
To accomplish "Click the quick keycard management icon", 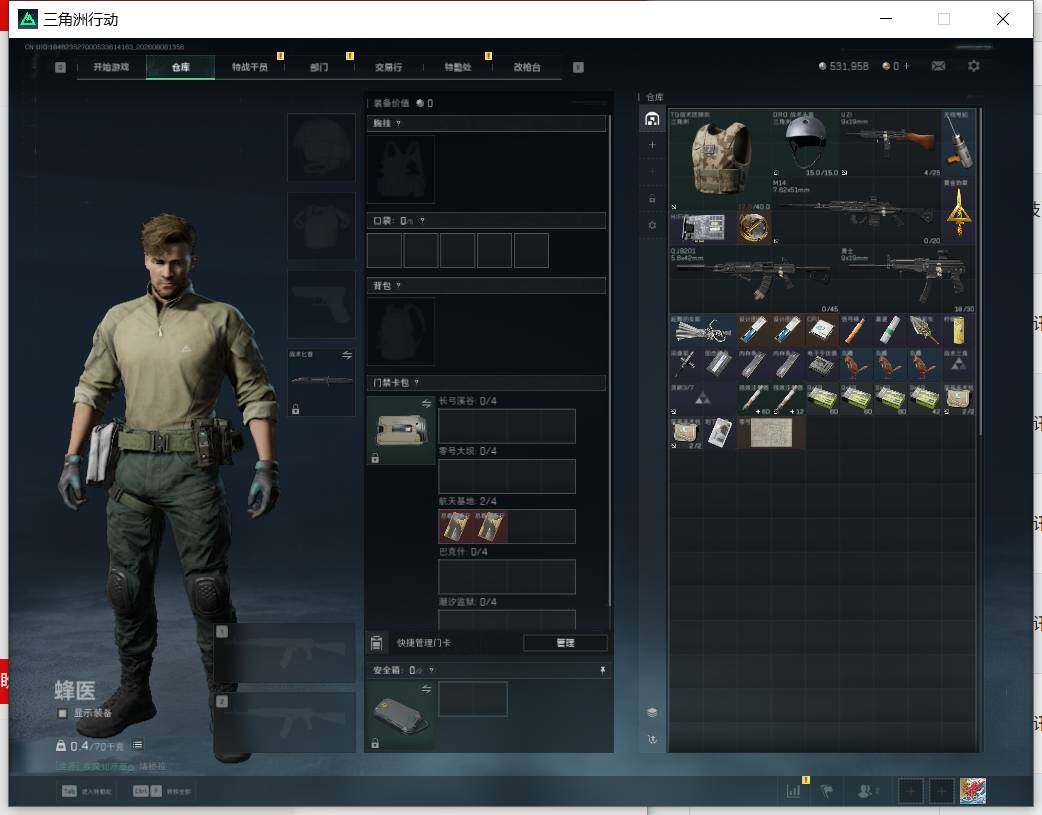I will click(x=376, y=643).
